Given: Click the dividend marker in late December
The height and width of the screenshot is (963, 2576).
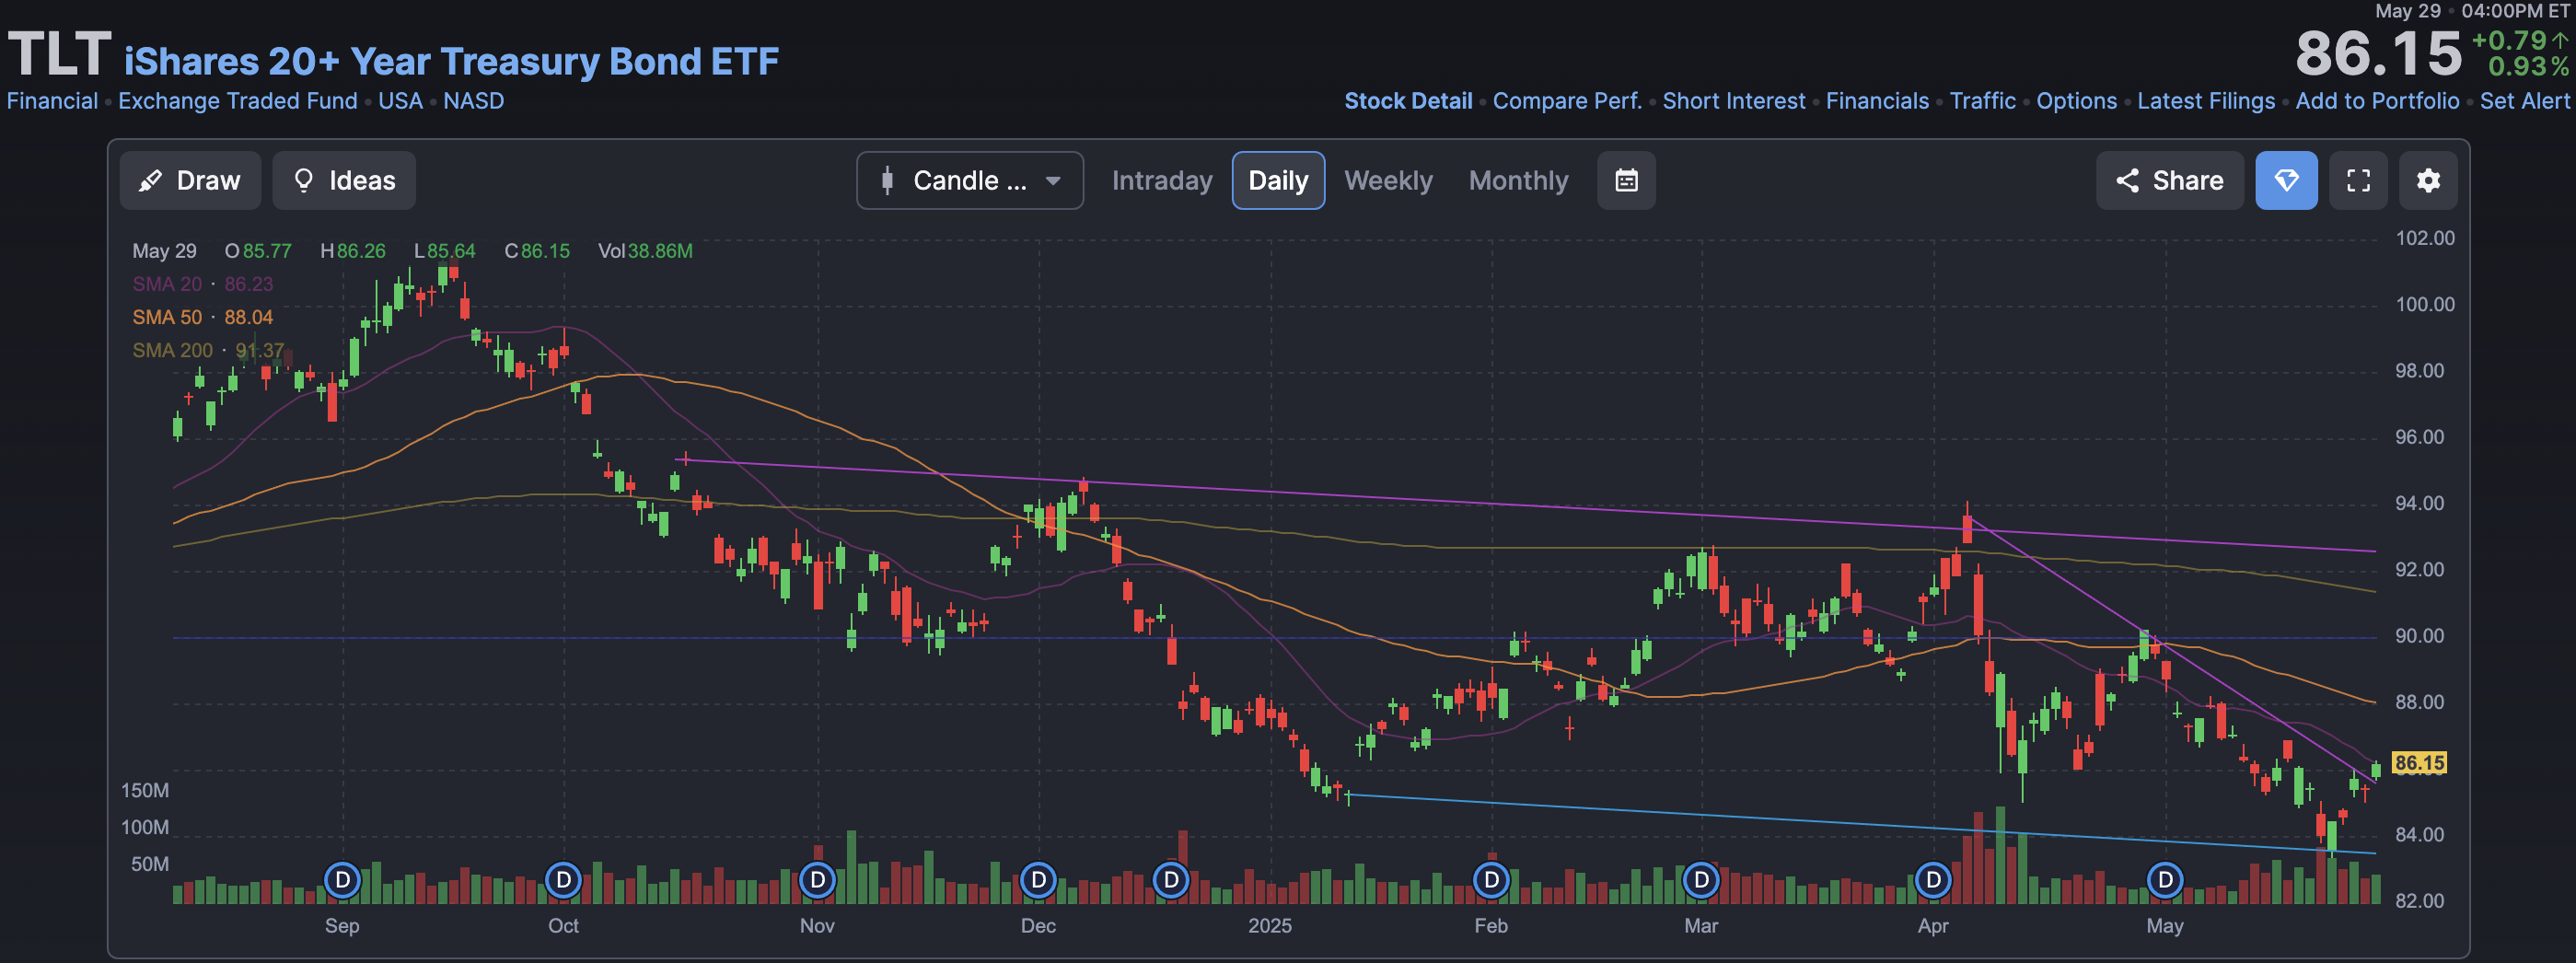Looking at the screenshot, I should 1170,880.
